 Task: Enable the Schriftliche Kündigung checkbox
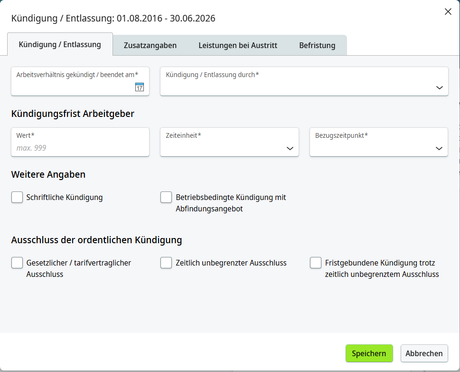(x=17, y=197)
